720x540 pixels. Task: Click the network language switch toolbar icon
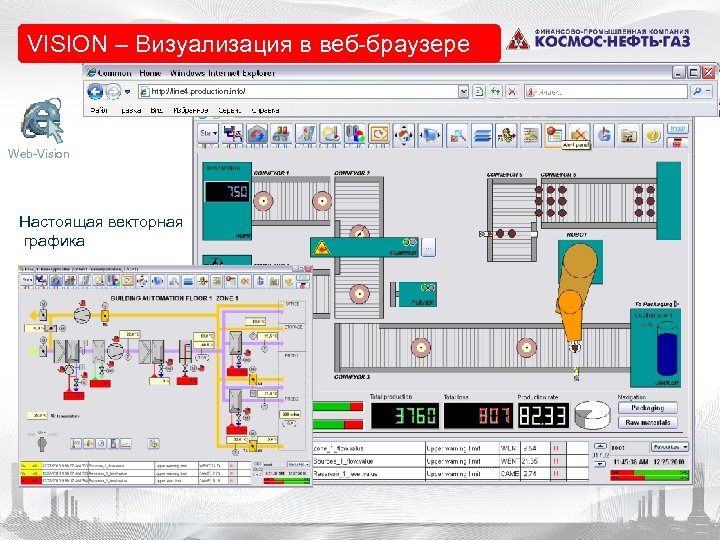tap(233, 135)
